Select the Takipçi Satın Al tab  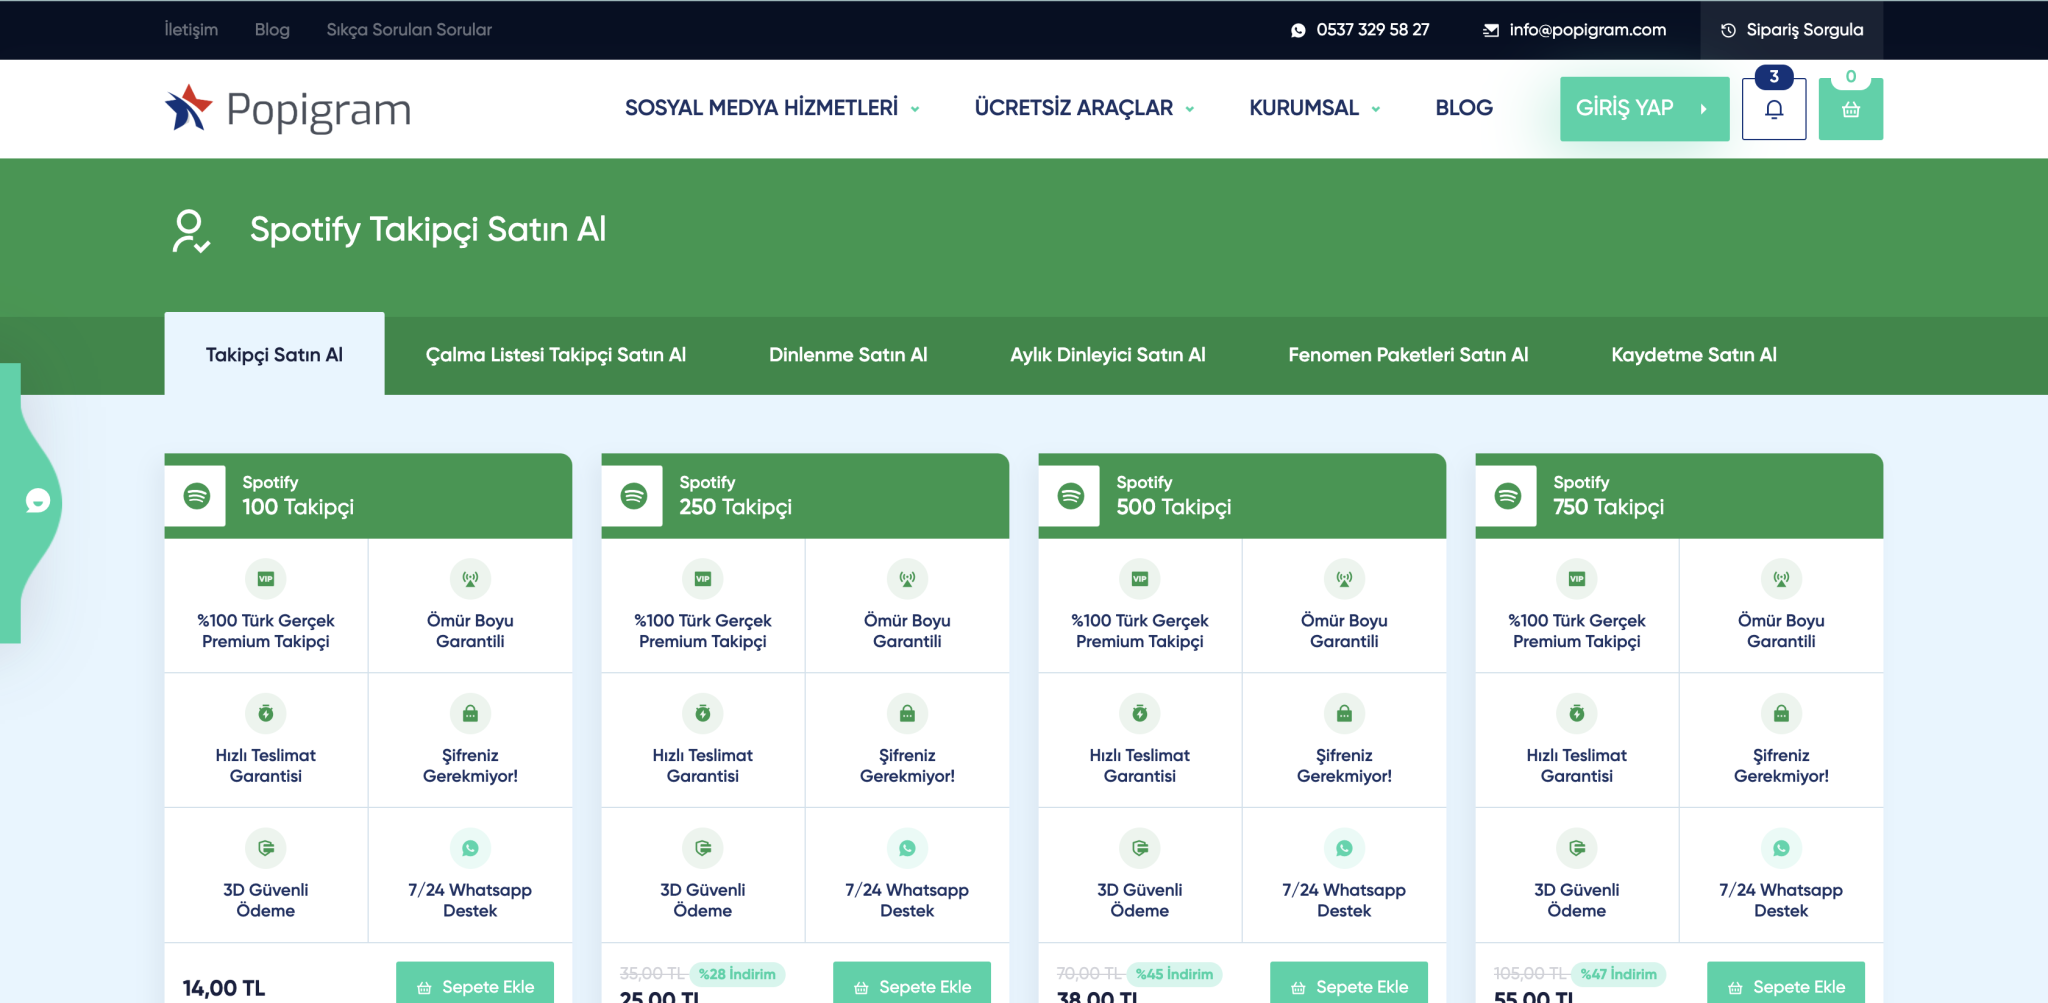pyautogui.click(x=274, y=354)
